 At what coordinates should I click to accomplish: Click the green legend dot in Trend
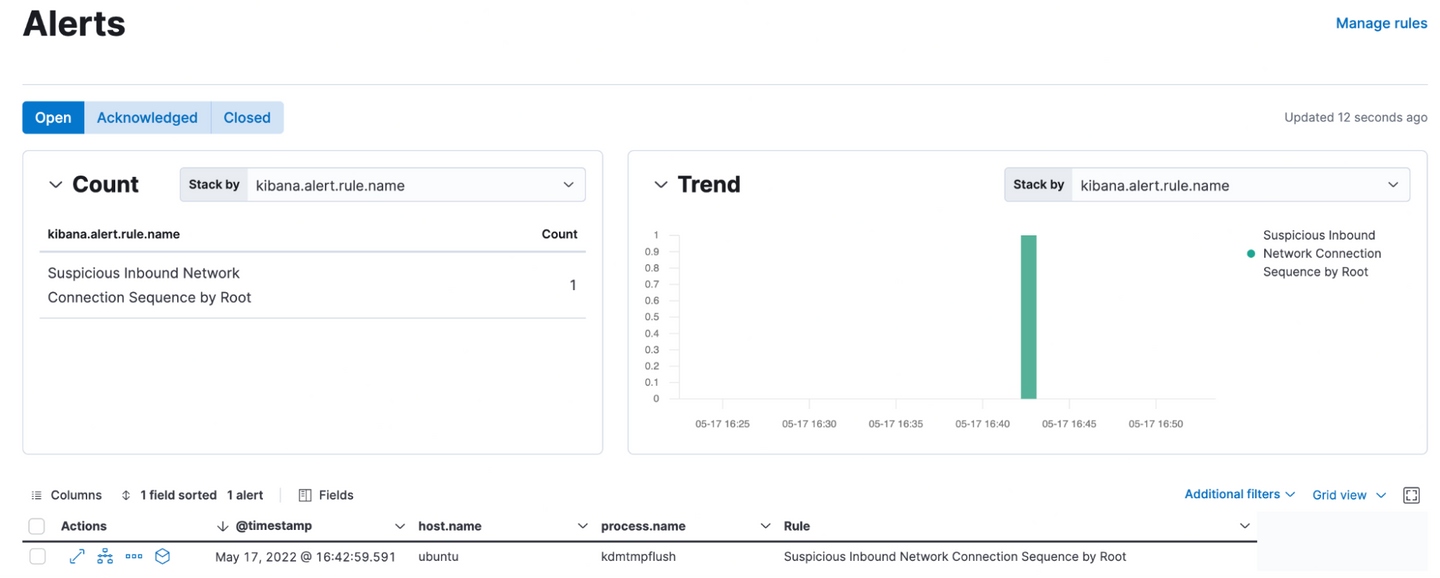[x=1250, y=254]
